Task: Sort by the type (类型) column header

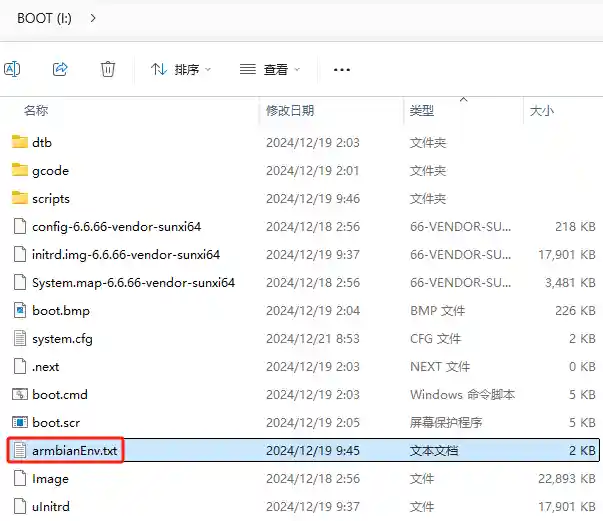Action: 422,111
